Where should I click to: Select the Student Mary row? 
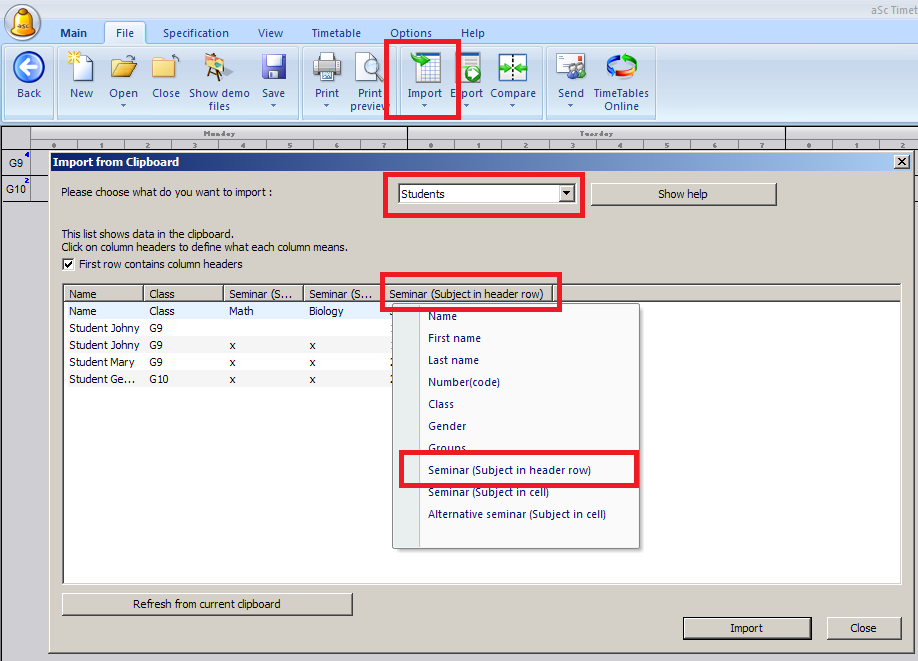pos(102,362)
